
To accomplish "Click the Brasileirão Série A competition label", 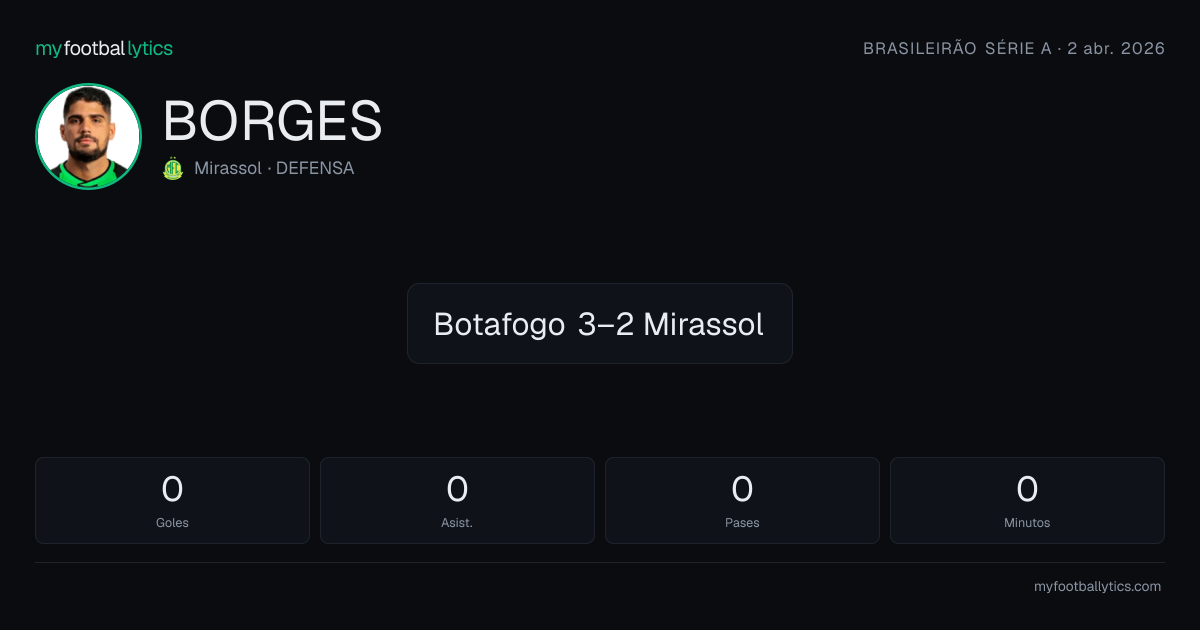I will pos(956,48).
